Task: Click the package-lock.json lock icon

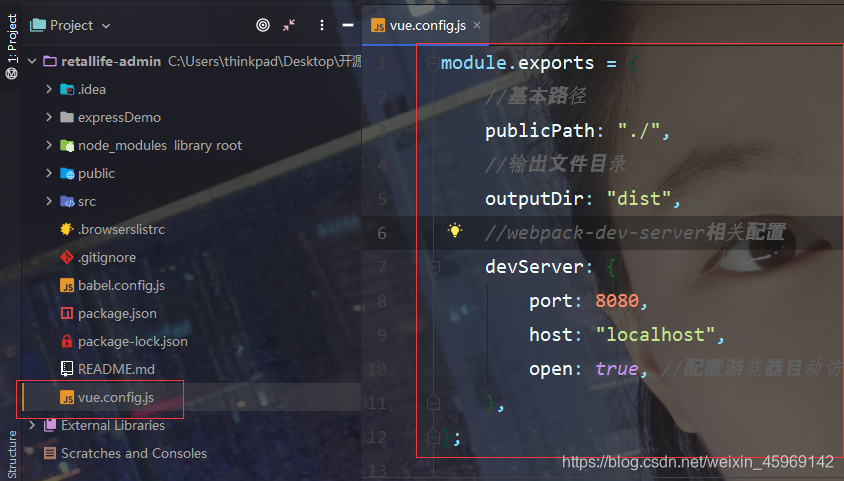Action: coord(67,341)
